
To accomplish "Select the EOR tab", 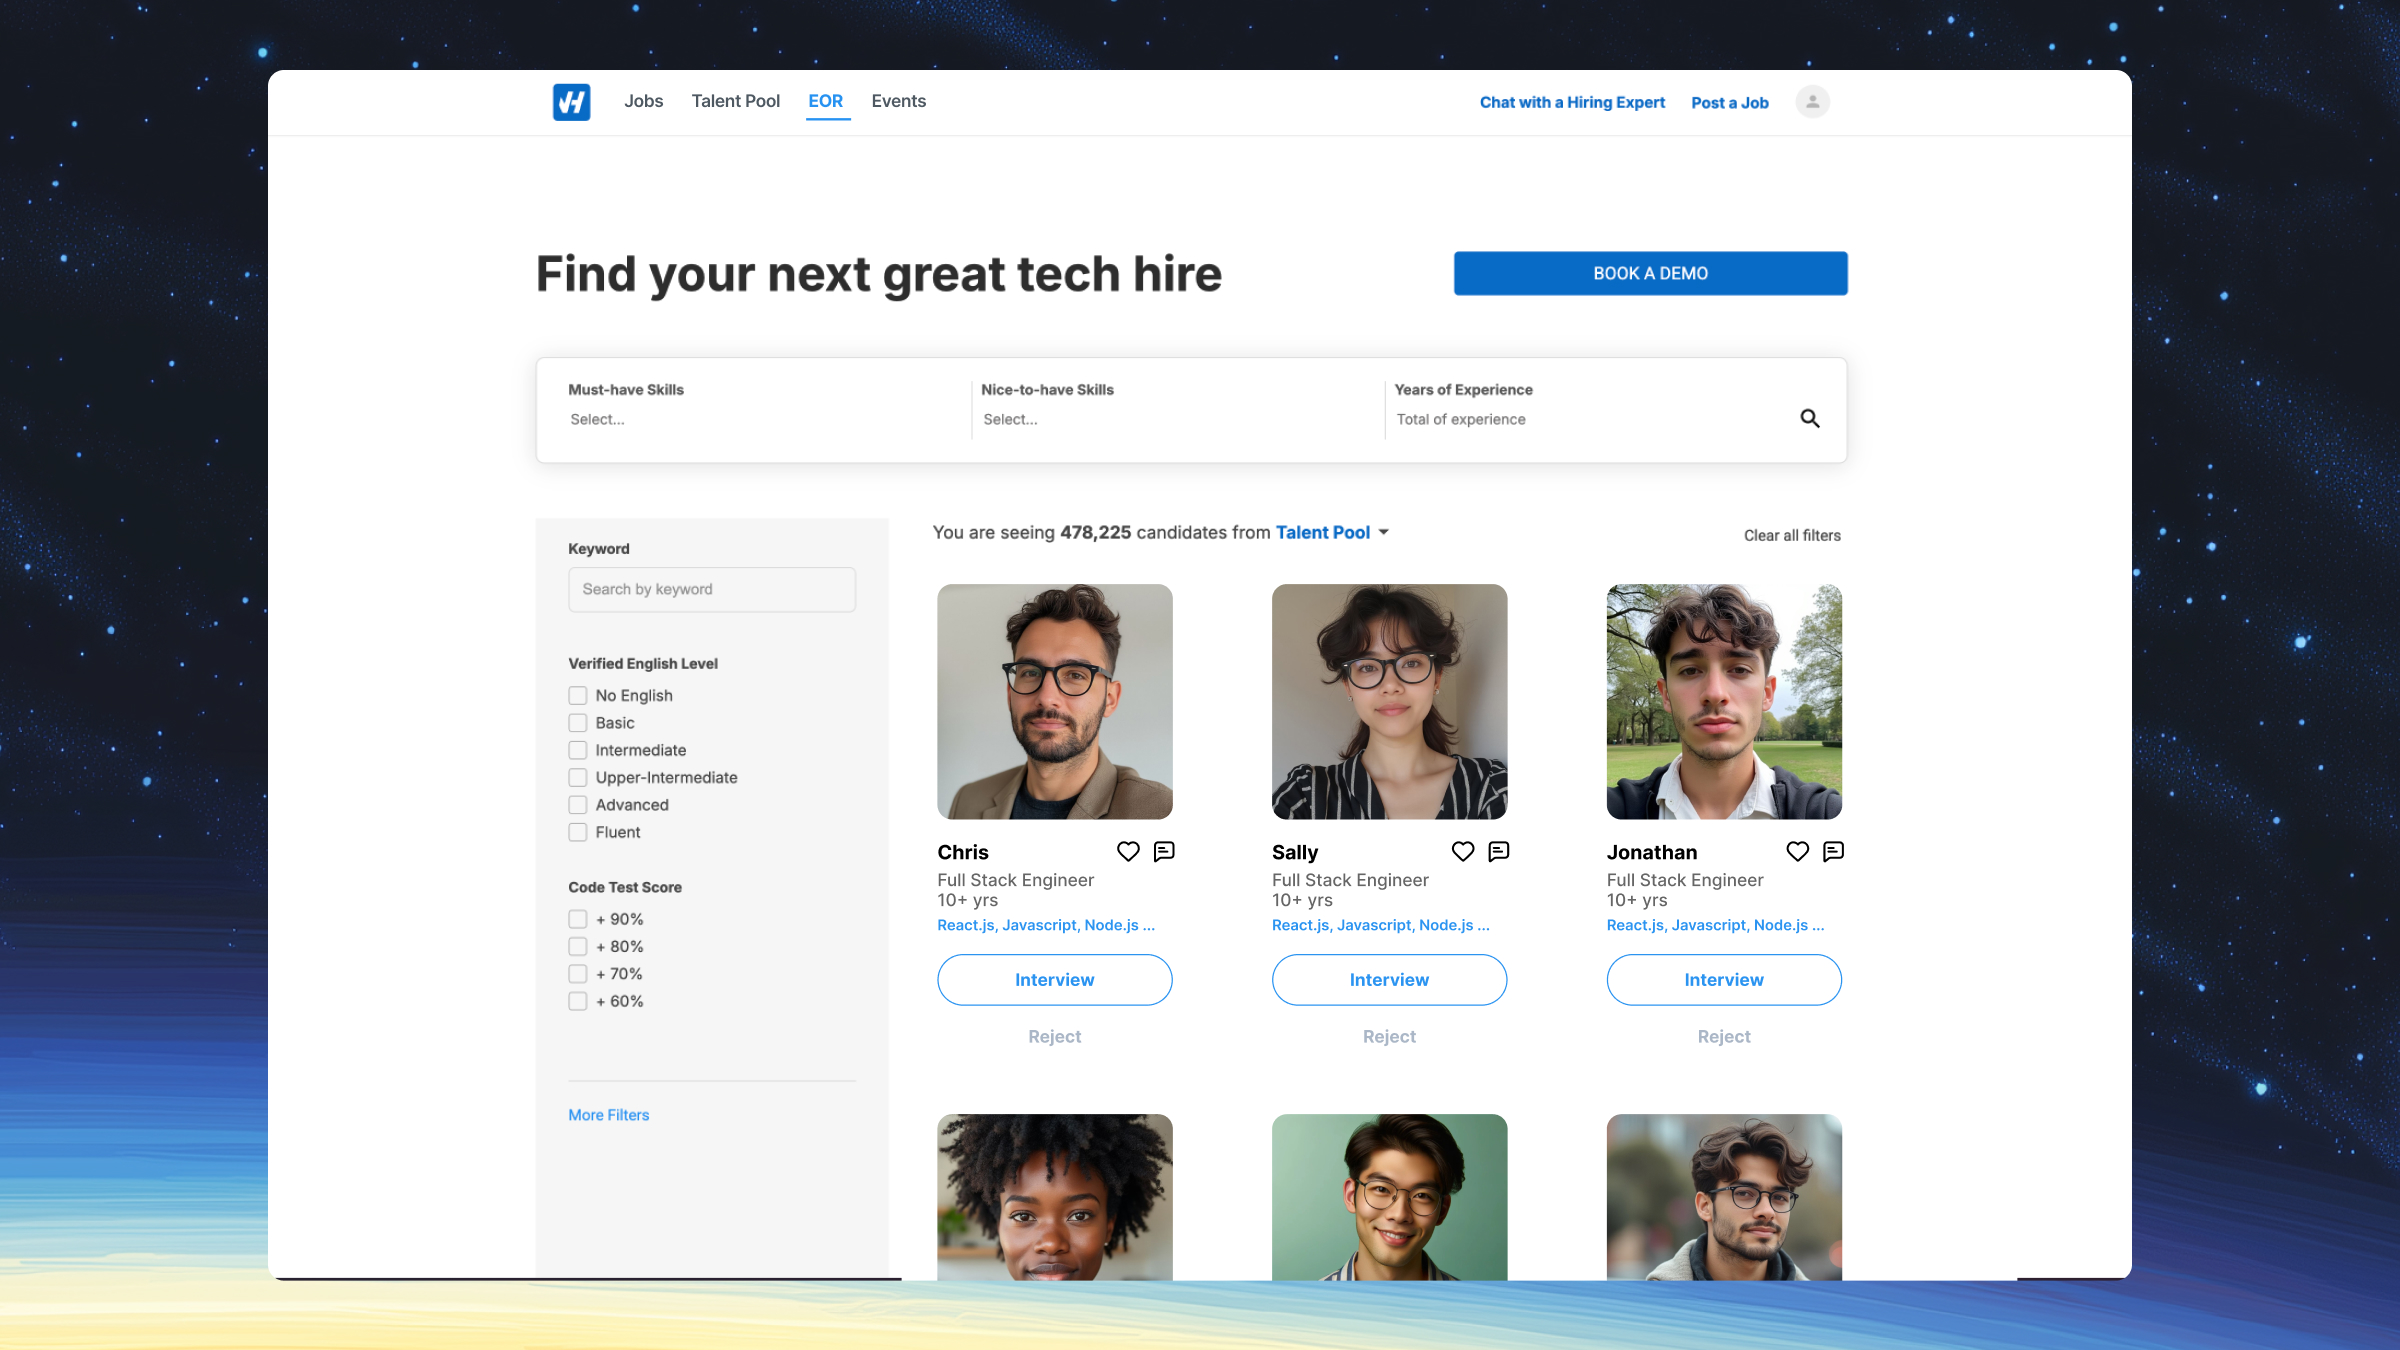I will coord(826,101).
